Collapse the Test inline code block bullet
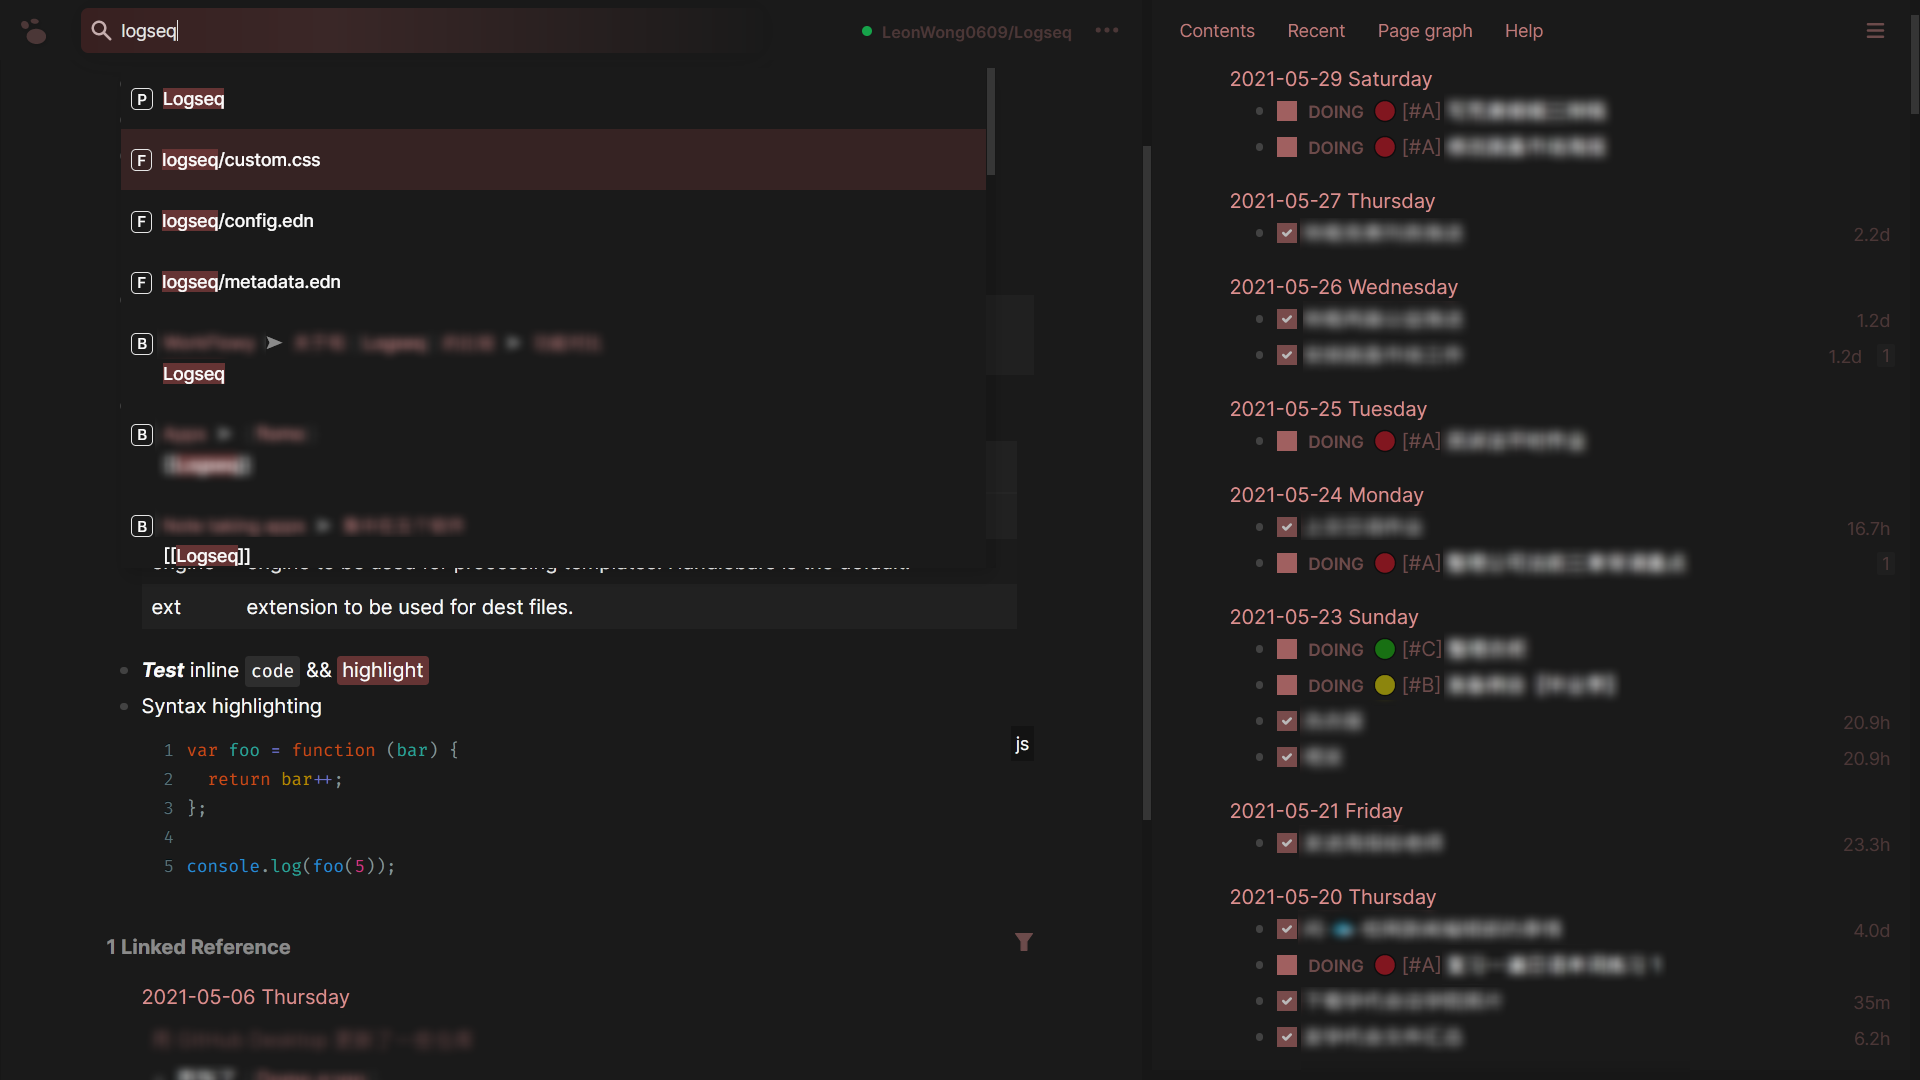 (122, 670)
